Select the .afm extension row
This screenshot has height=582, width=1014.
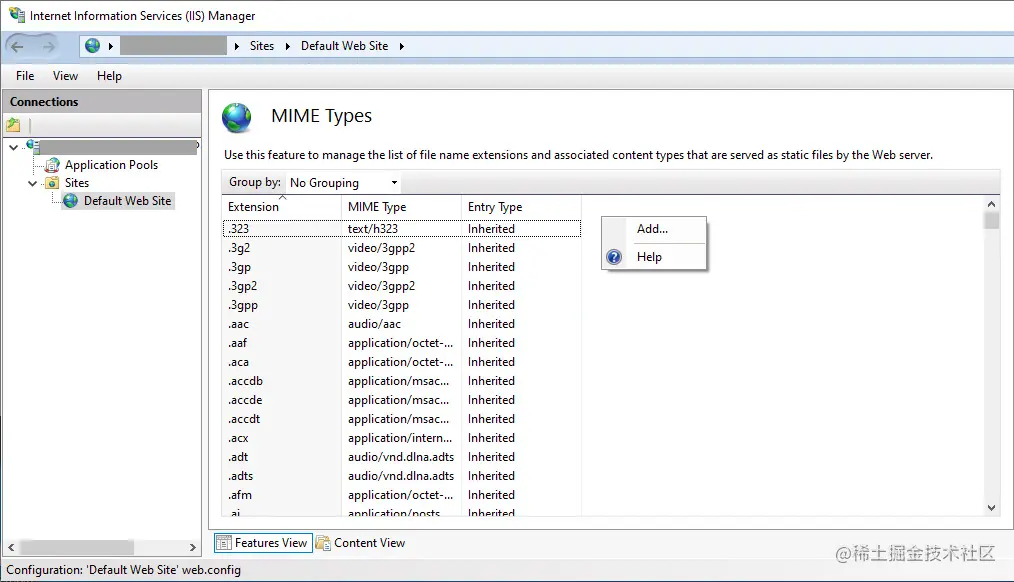coord(402,495)
